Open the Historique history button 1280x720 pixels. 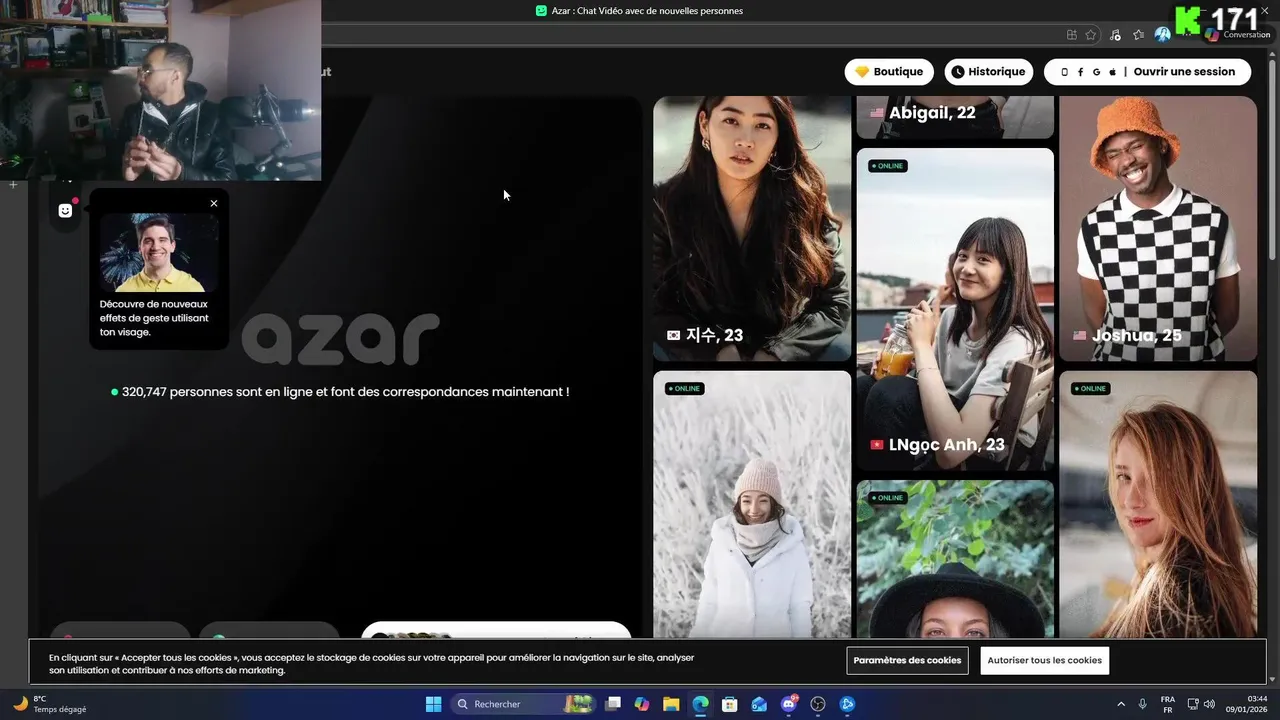coord(988,72)
